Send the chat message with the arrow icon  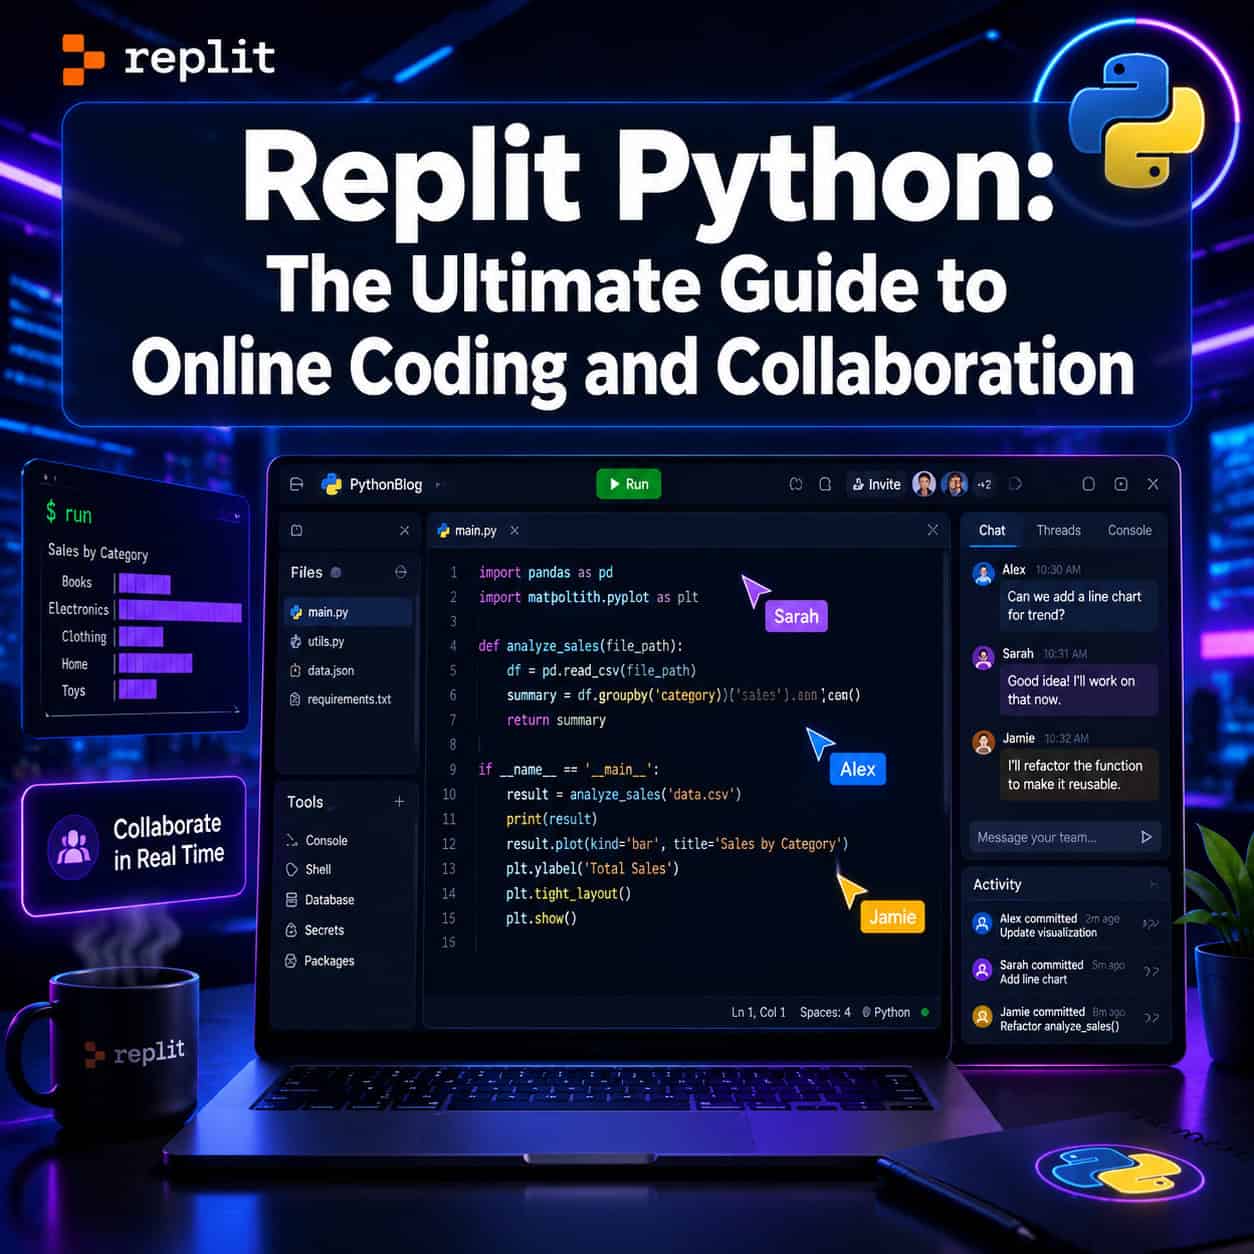1146,837
